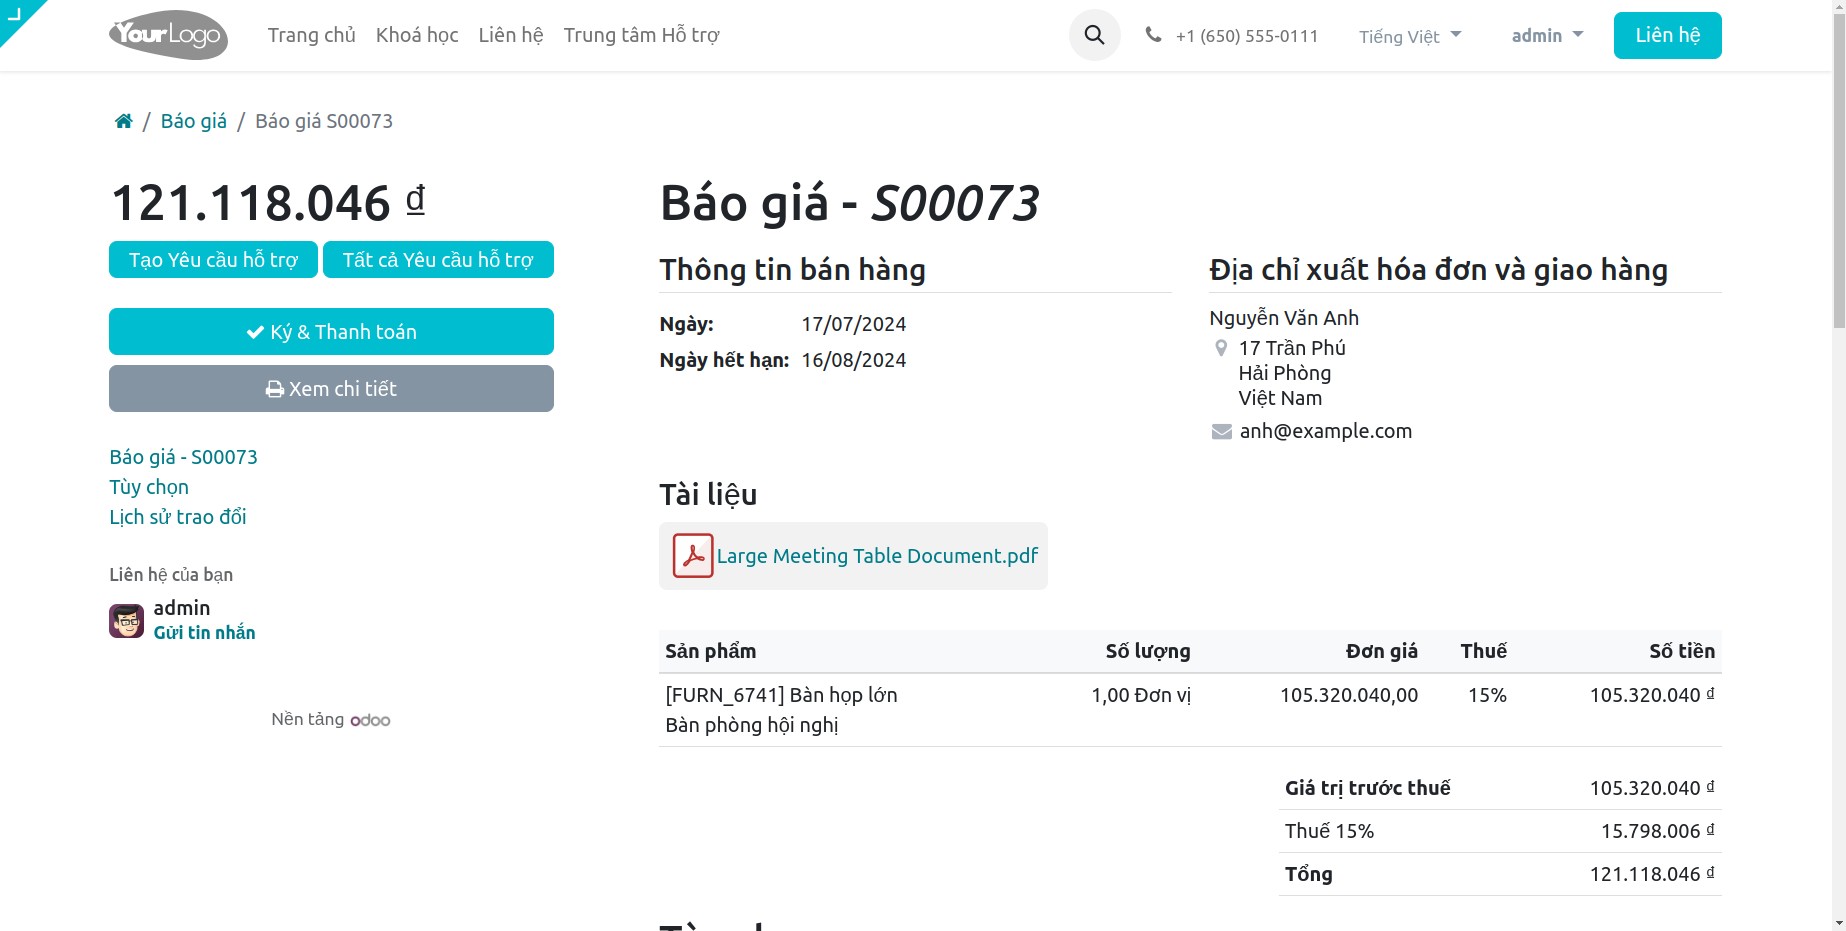Click Tạo Yêu cầu hỗ trợ button
Screen dimensions: 1846x931
[x=213, y=260]
